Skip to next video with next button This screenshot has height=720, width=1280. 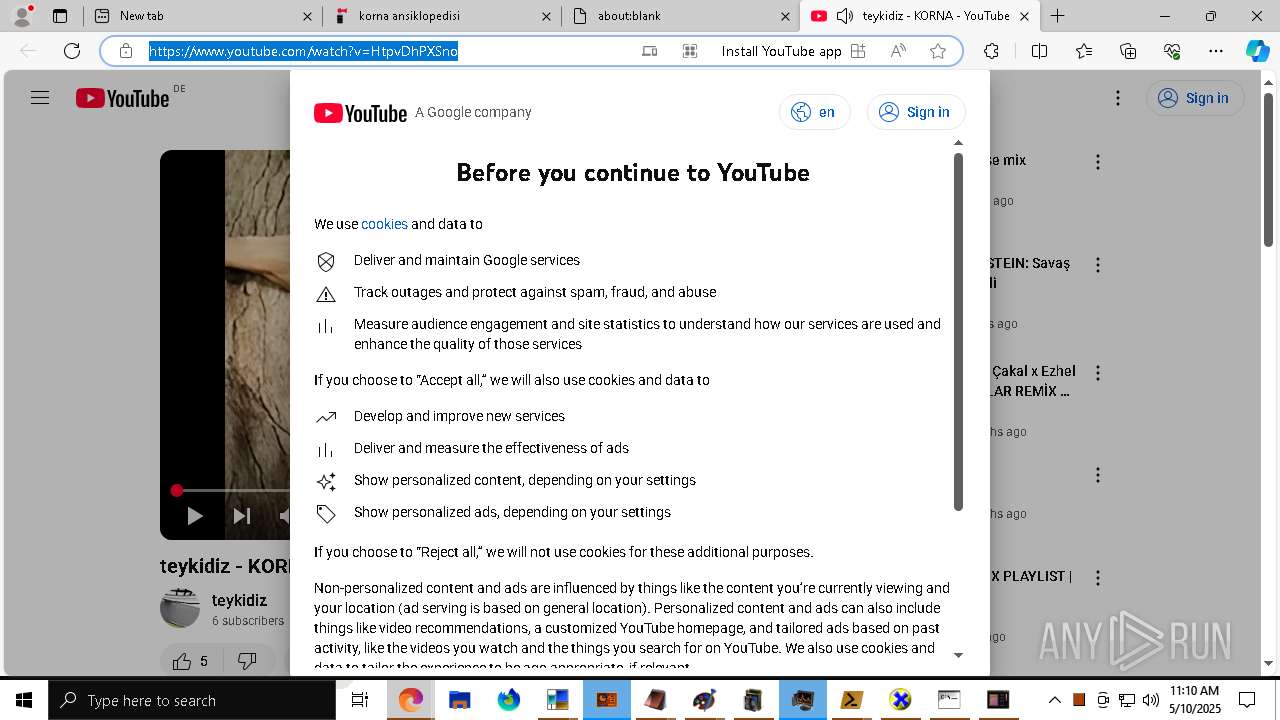coord(241,516)
